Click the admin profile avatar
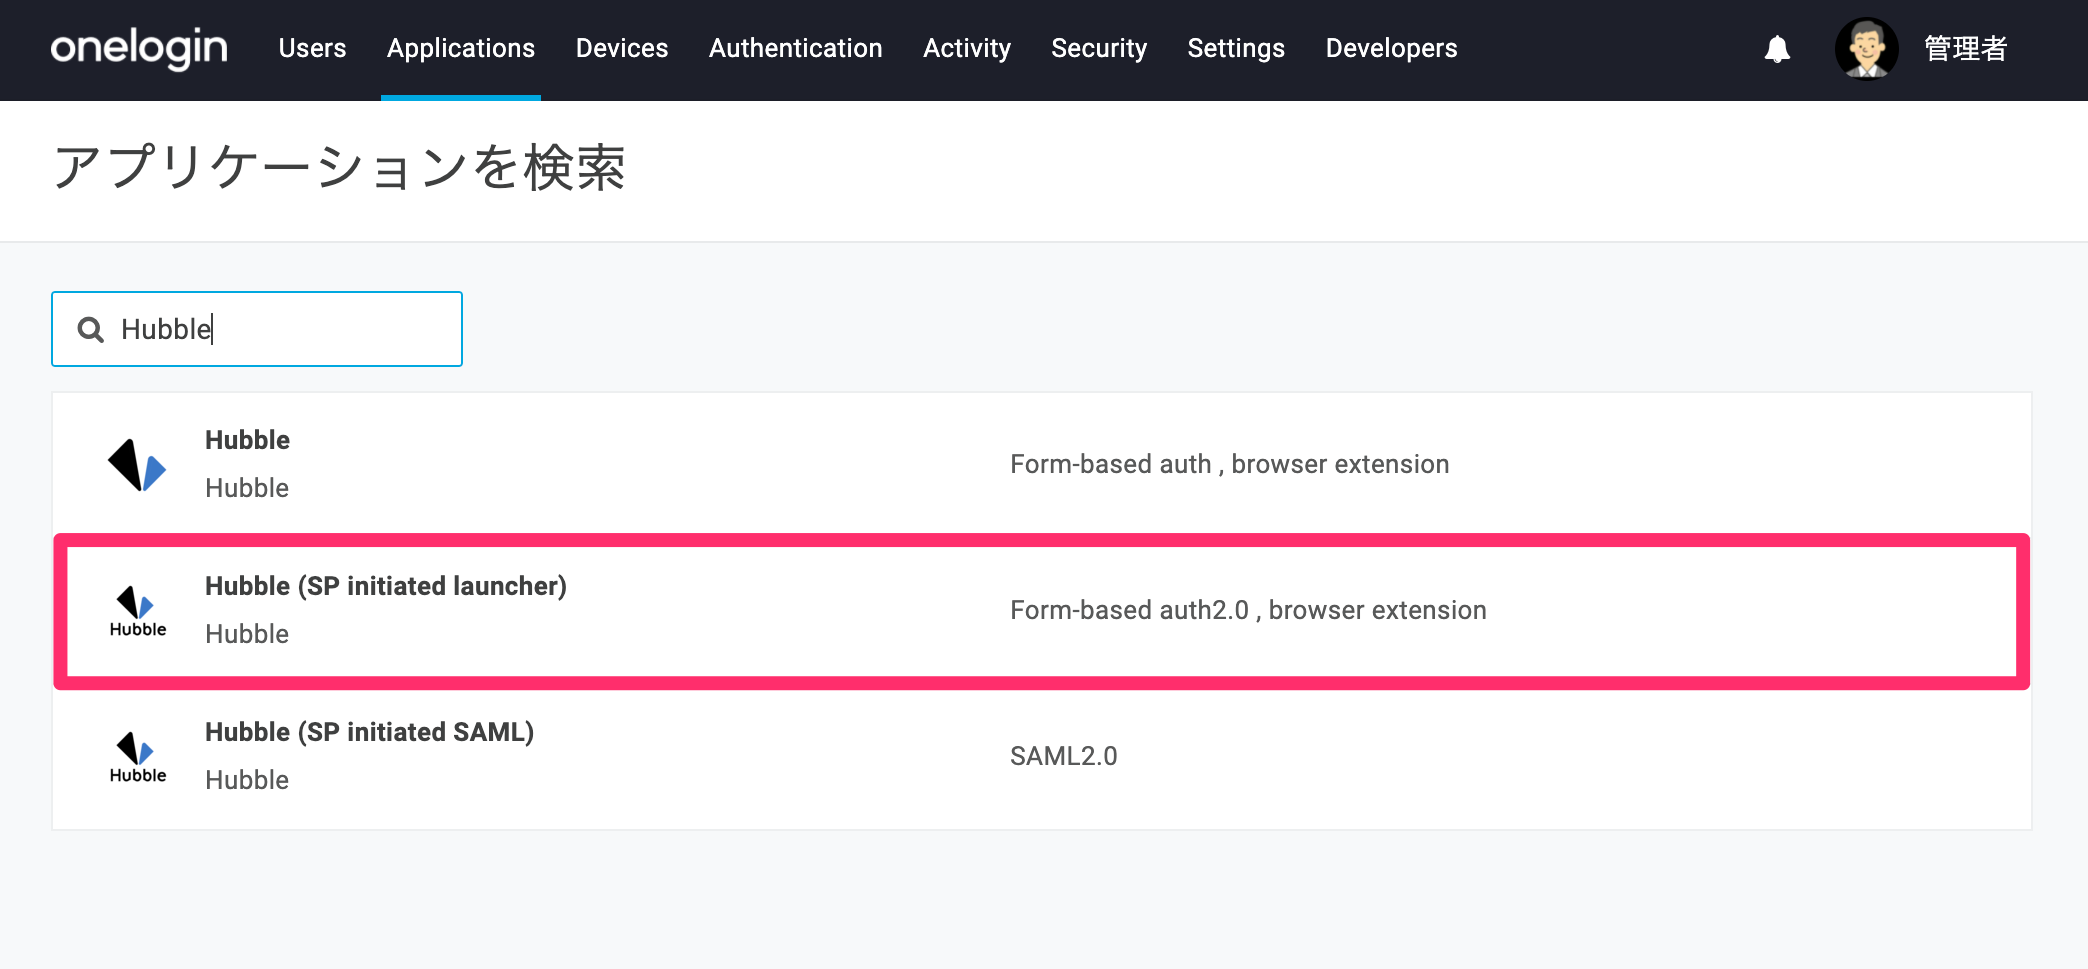 [x=1866, y=48]
